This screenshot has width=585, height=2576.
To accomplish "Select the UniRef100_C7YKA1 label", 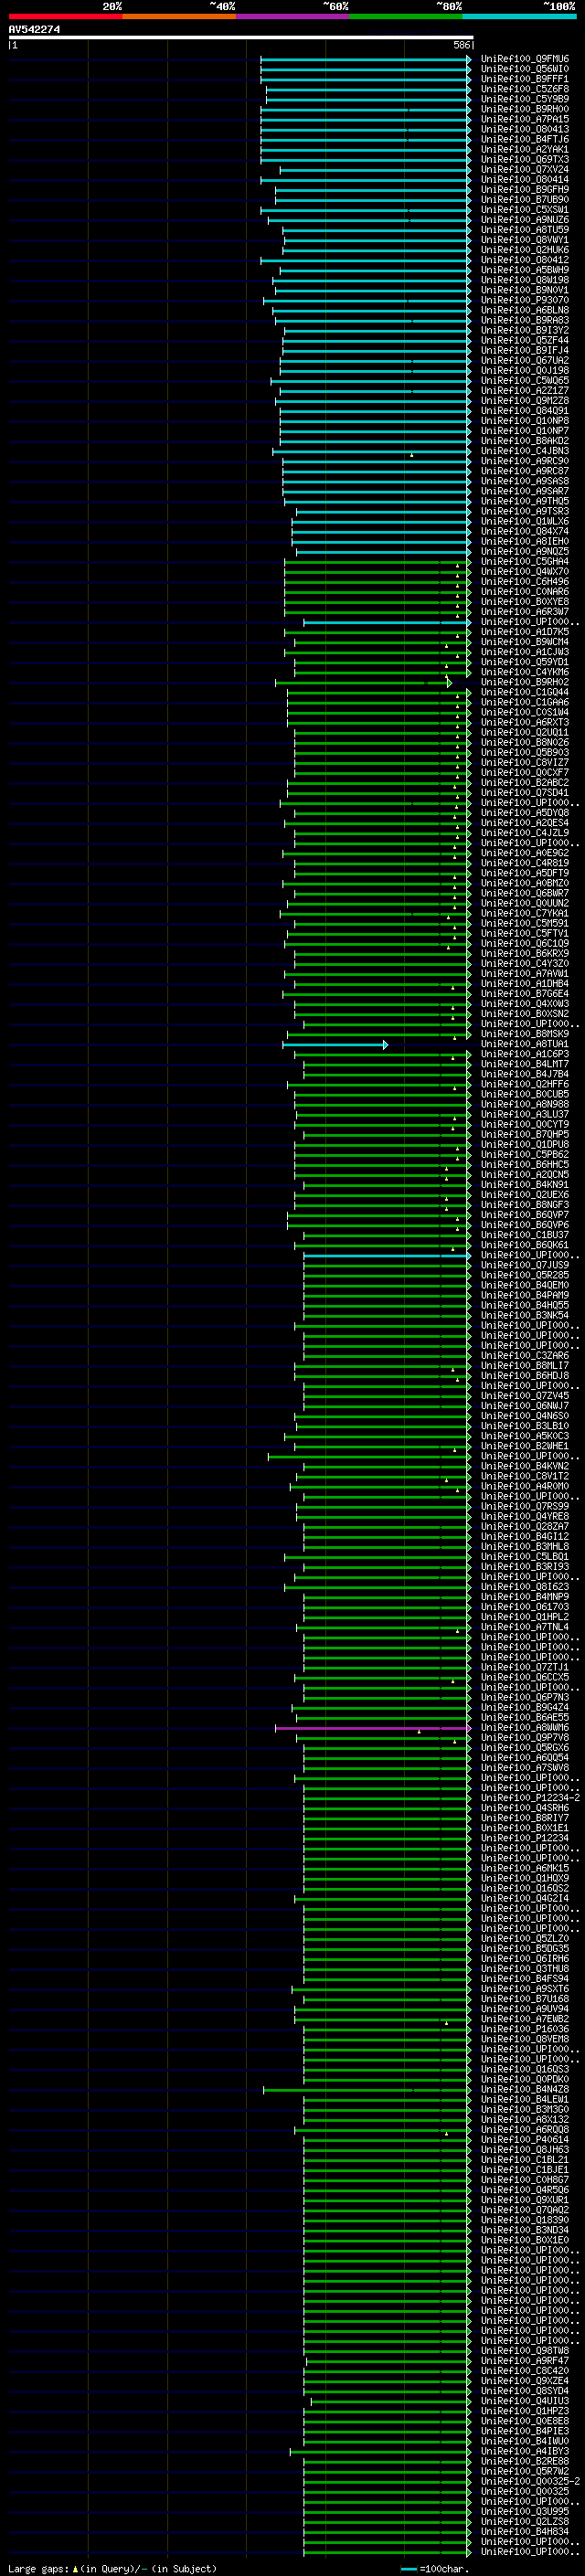I will point(525,913).
